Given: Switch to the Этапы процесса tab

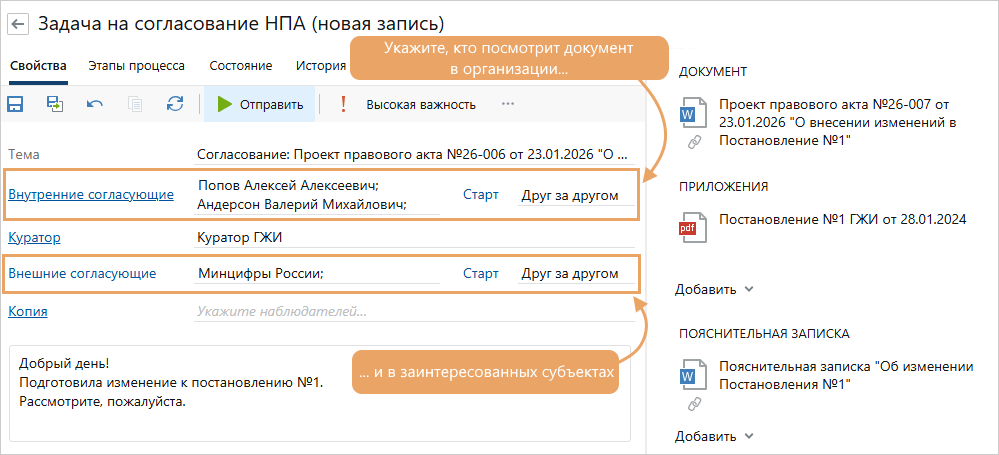Looking at the screenshot, I should tap(136, 66).
